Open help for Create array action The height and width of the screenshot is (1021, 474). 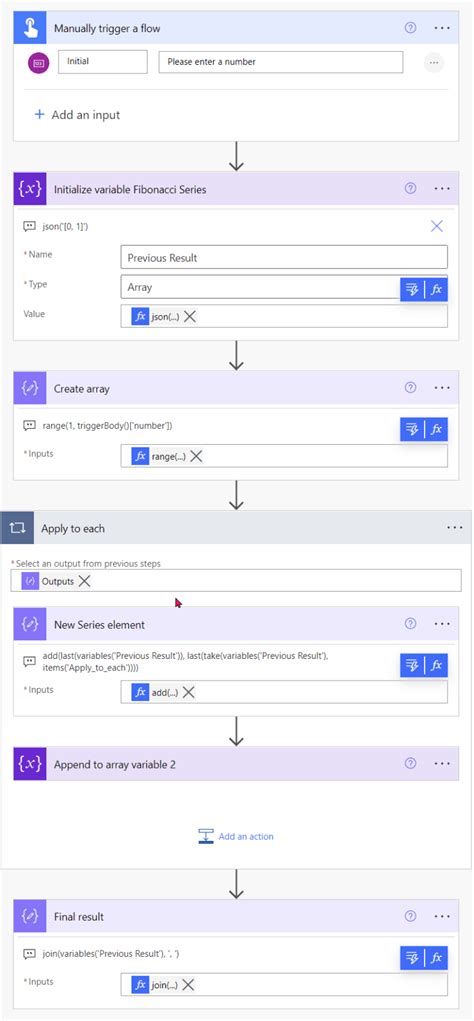coord(410,387)
